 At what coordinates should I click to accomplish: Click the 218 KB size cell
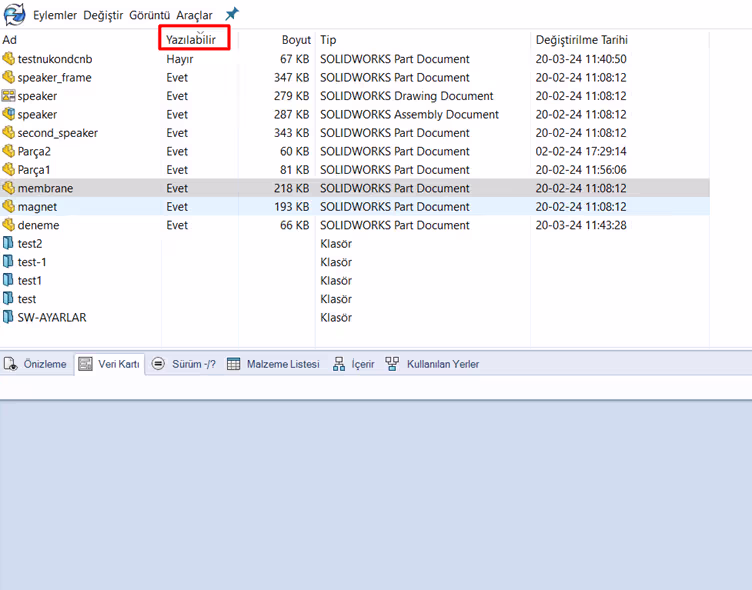coord(292,188)
